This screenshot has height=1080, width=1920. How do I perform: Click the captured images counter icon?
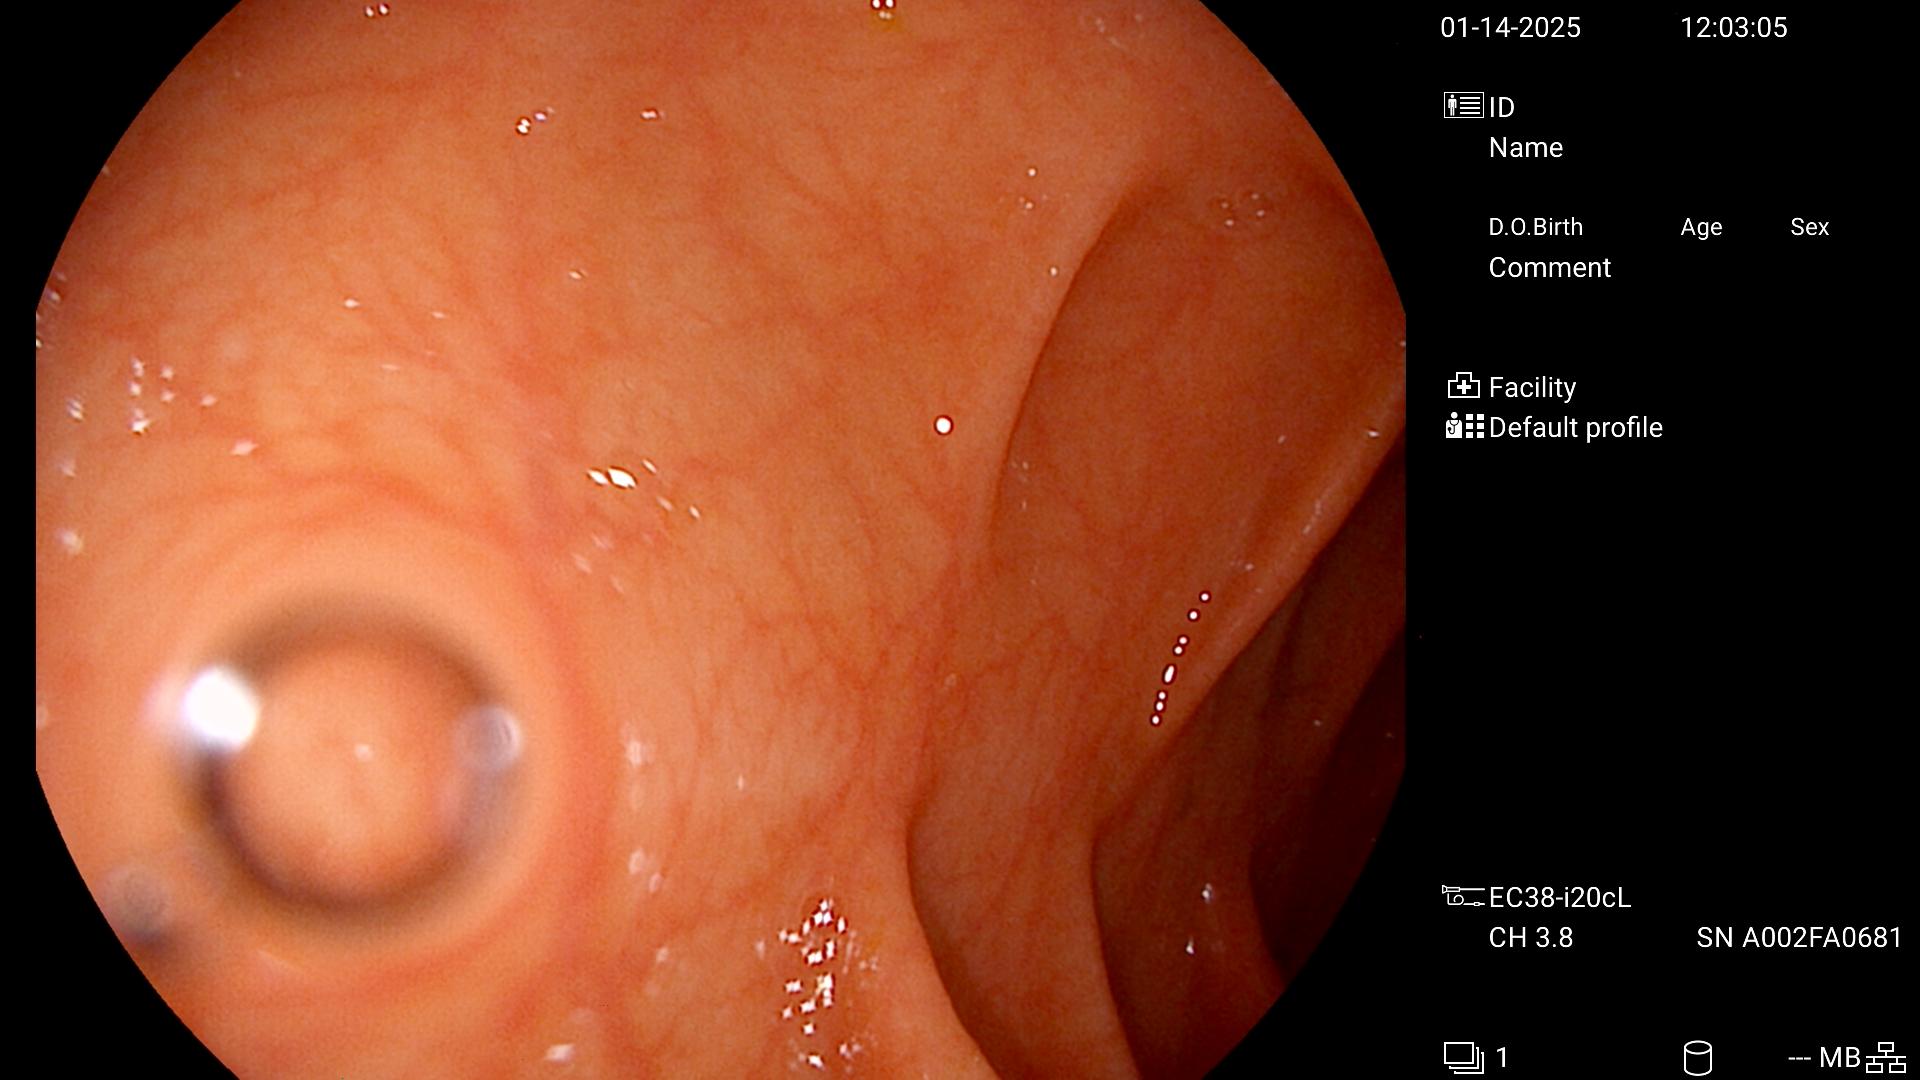click(x=1463, y=1057)
